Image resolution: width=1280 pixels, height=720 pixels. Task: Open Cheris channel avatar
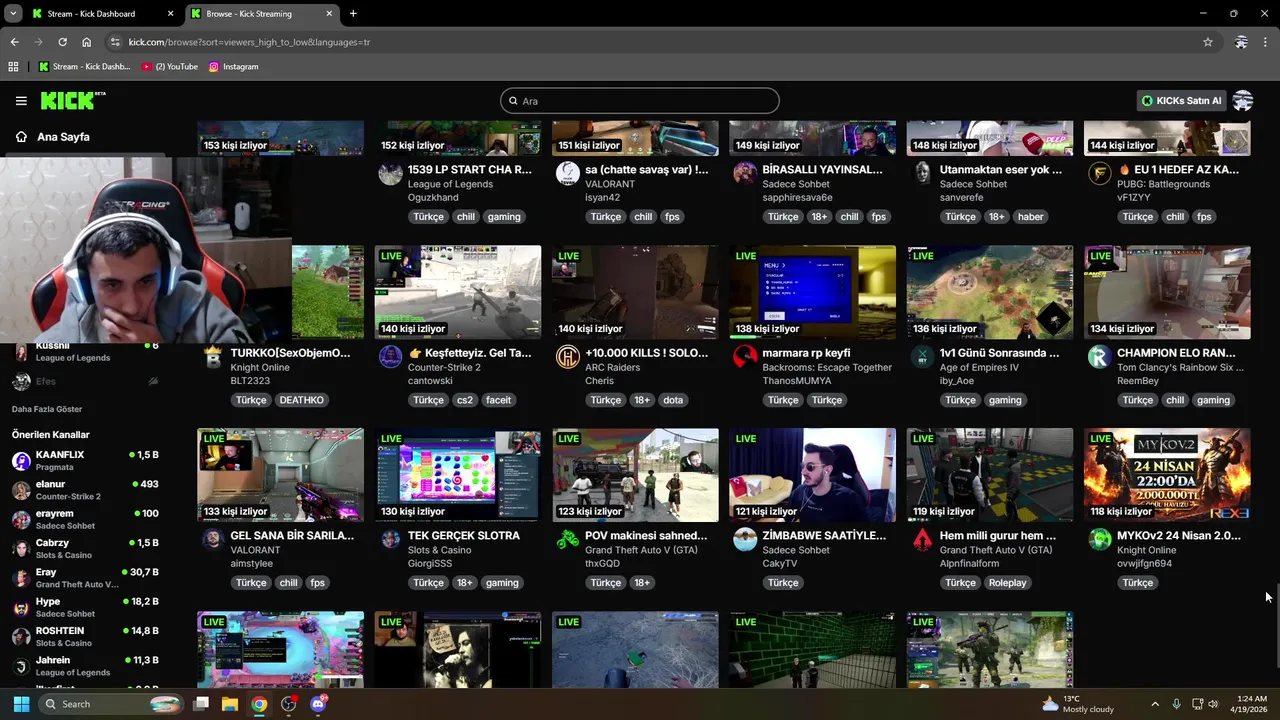tap(567, 356)
